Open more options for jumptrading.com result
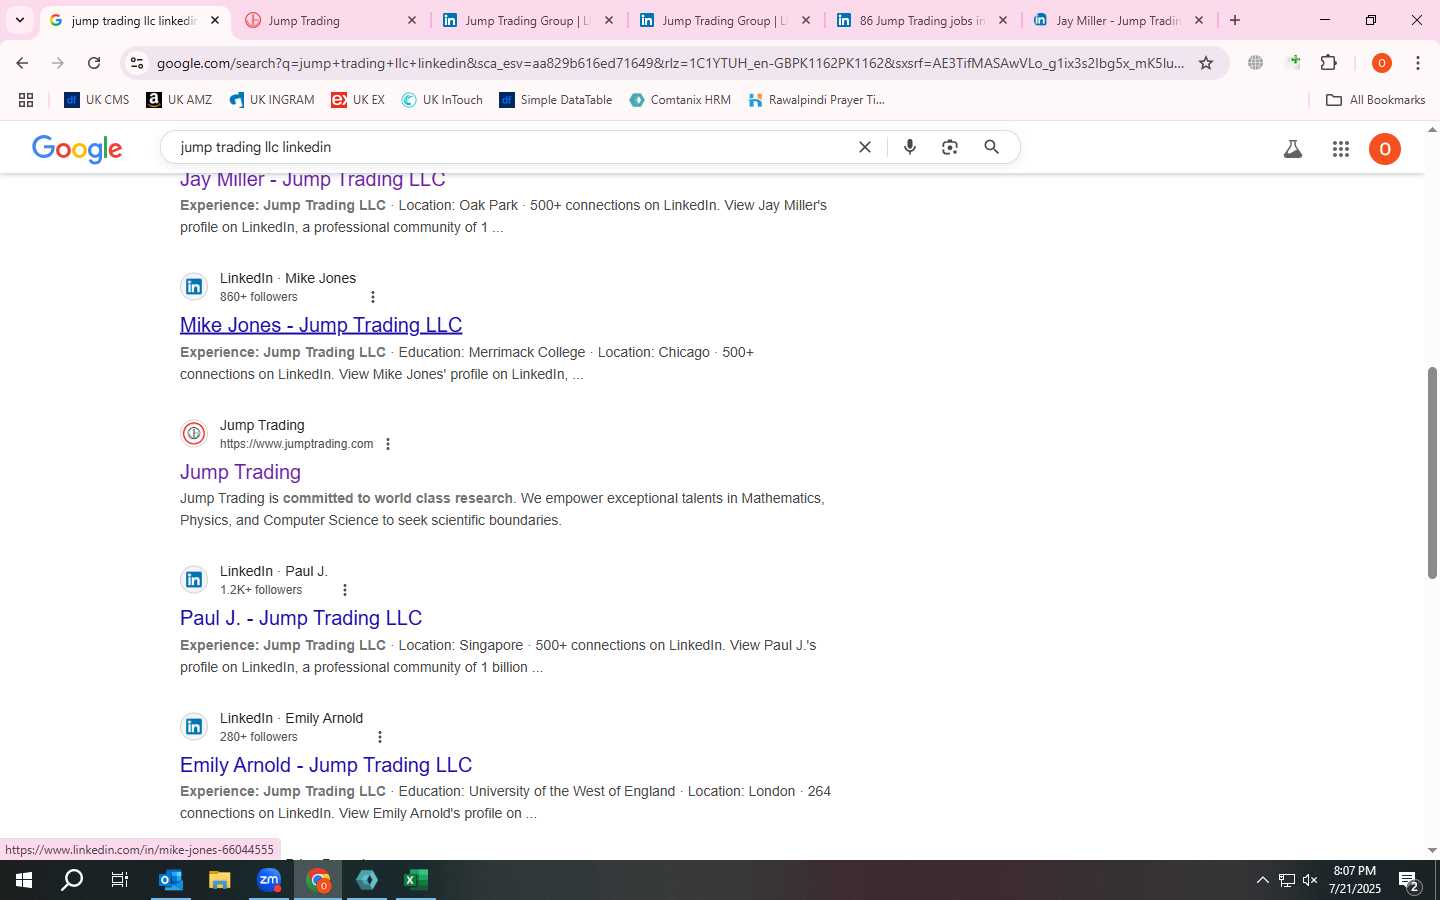Image resolution: width=1440 pixels, height=900 pixels. click(x=388, y=444)
